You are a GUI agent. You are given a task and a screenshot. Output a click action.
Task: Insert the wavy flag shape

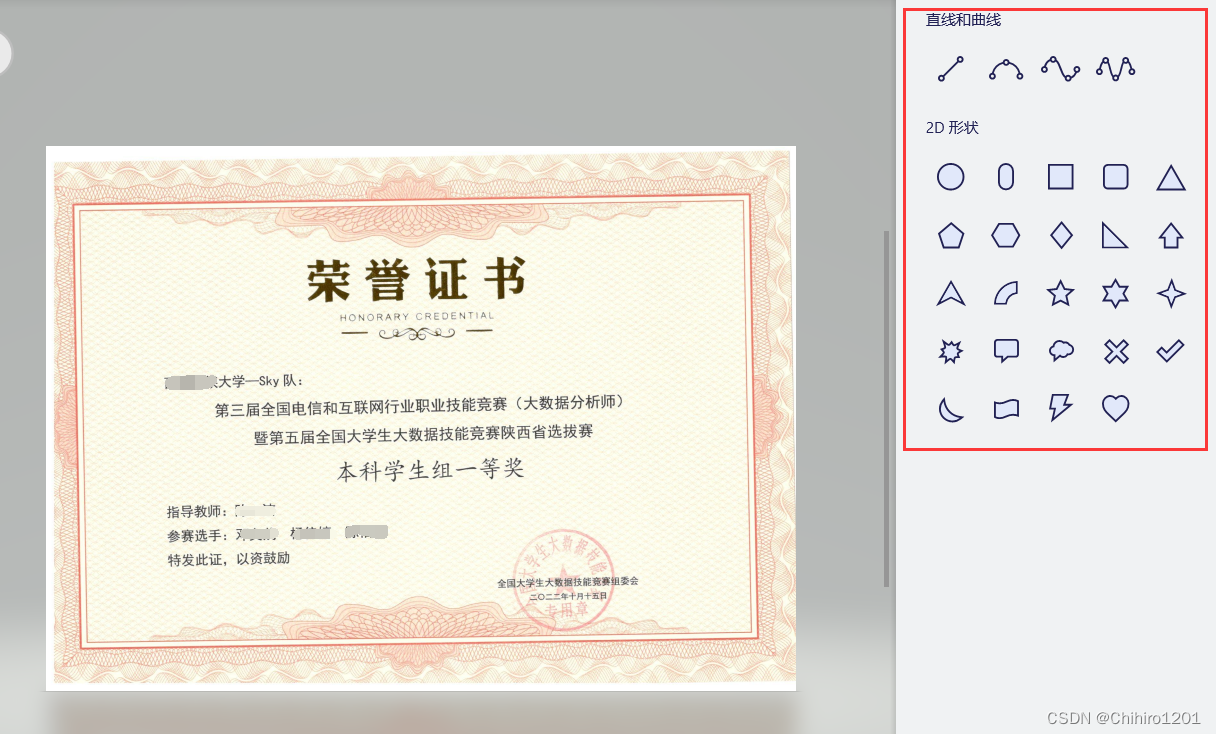(1006, 409)
